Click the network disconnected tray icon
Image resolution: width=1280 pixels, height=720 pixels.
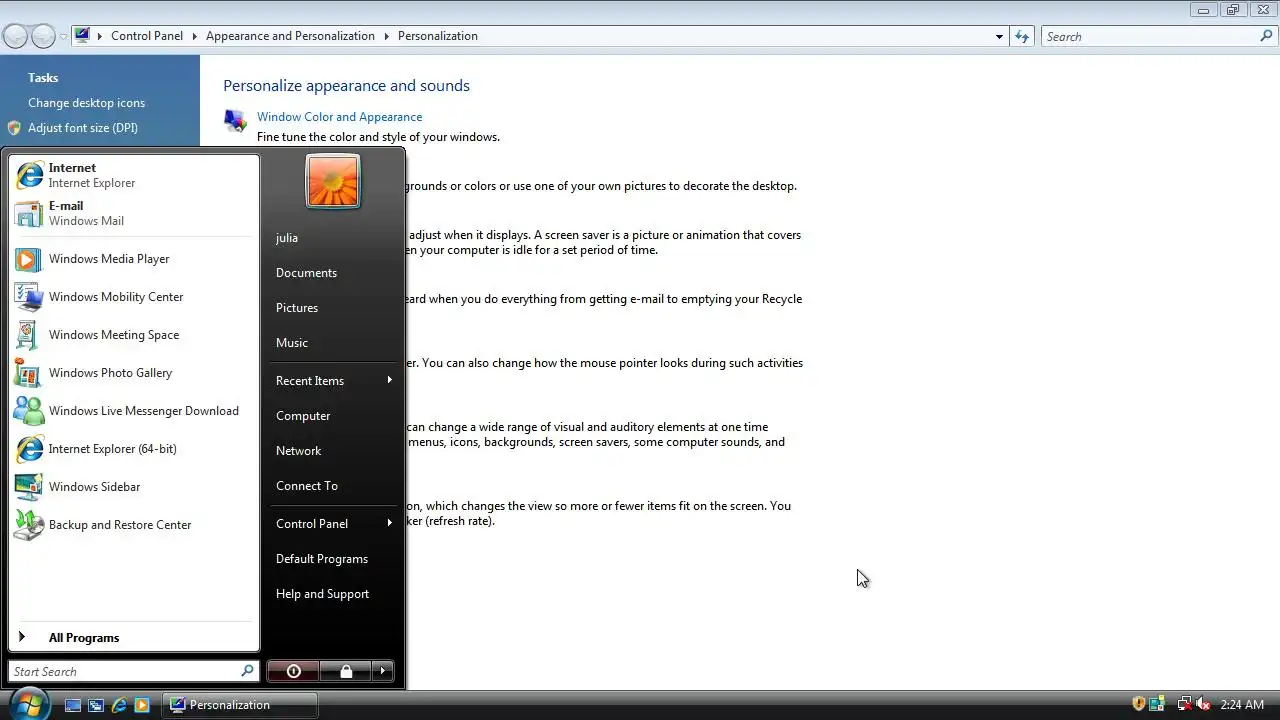[x=1184, y=704]
